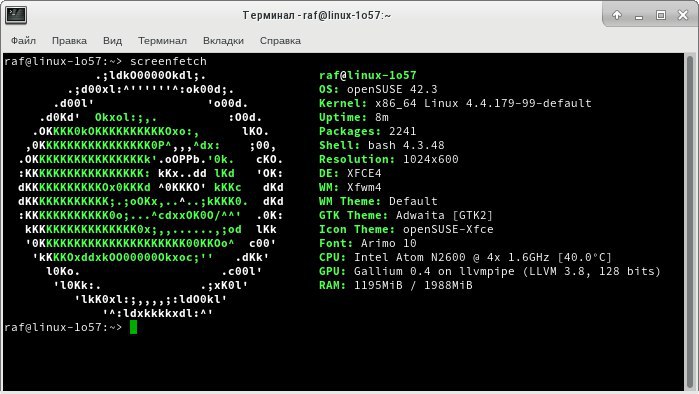Viewport: 699px width, 394px height.
Task: Open the Вид menu
Action: [112, 41]
